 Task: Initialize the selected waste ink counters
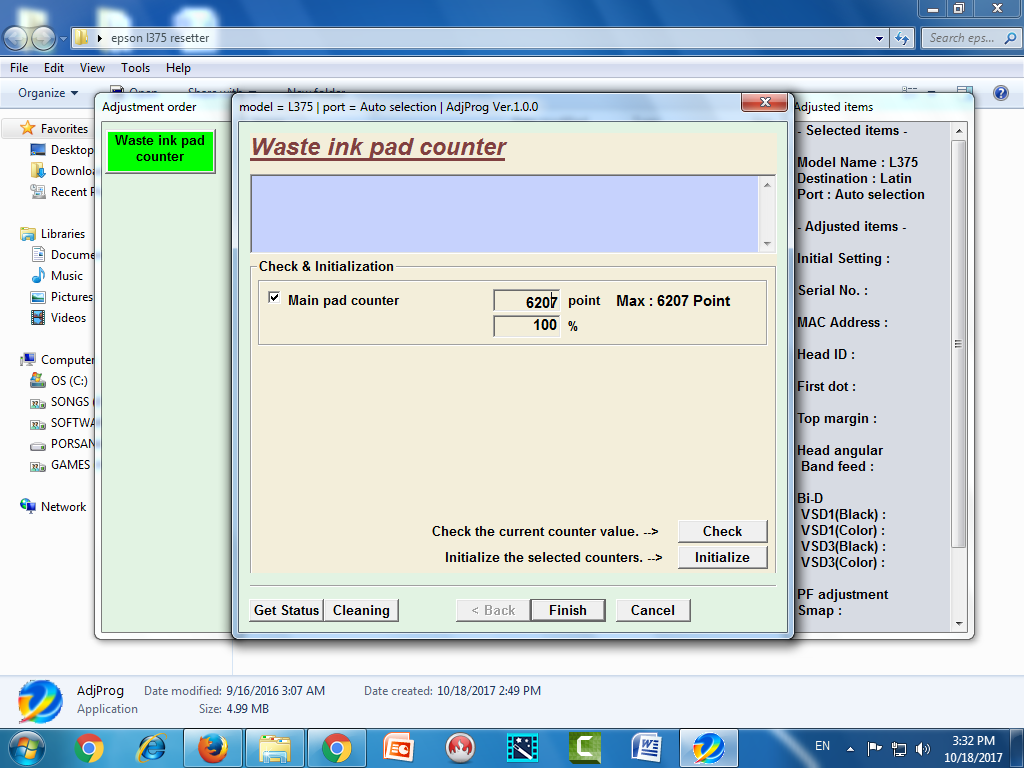(x=722, y=556)
